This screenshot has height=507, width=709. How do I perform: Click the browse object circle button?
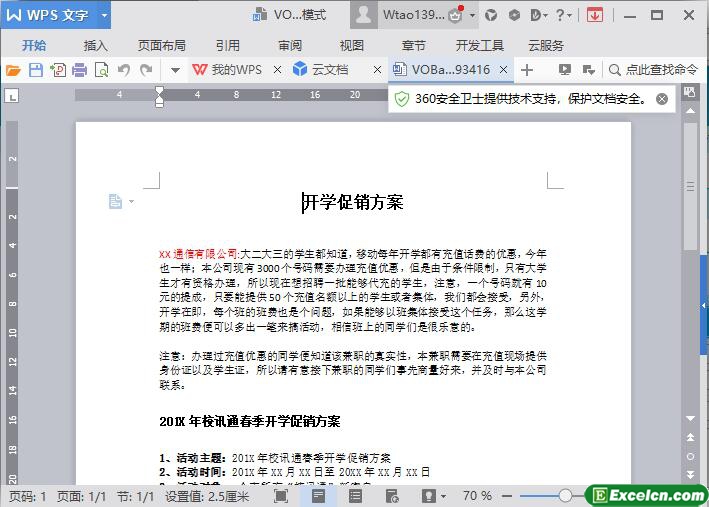[x=690, y=456]
